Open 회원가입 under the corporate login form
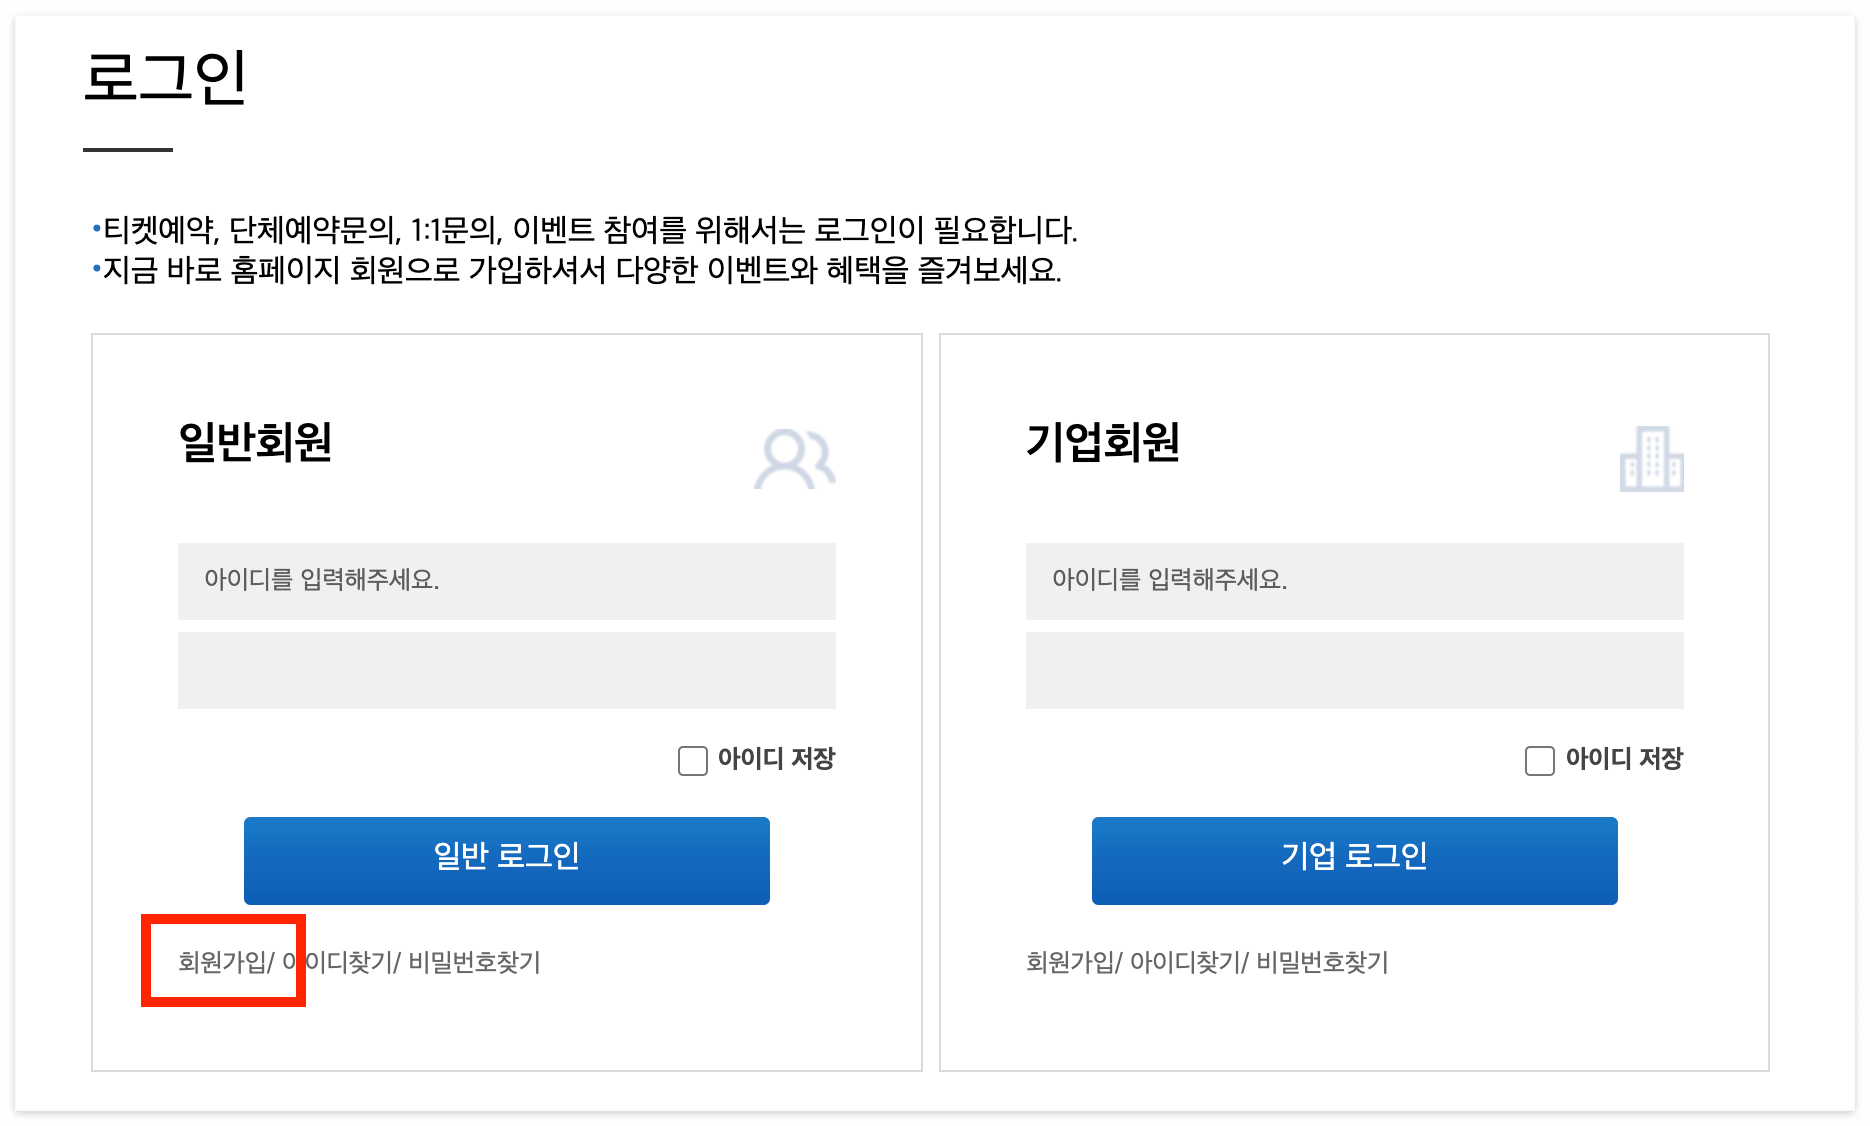This screenshot has height=1126, width=1870. coord(1069,963)
